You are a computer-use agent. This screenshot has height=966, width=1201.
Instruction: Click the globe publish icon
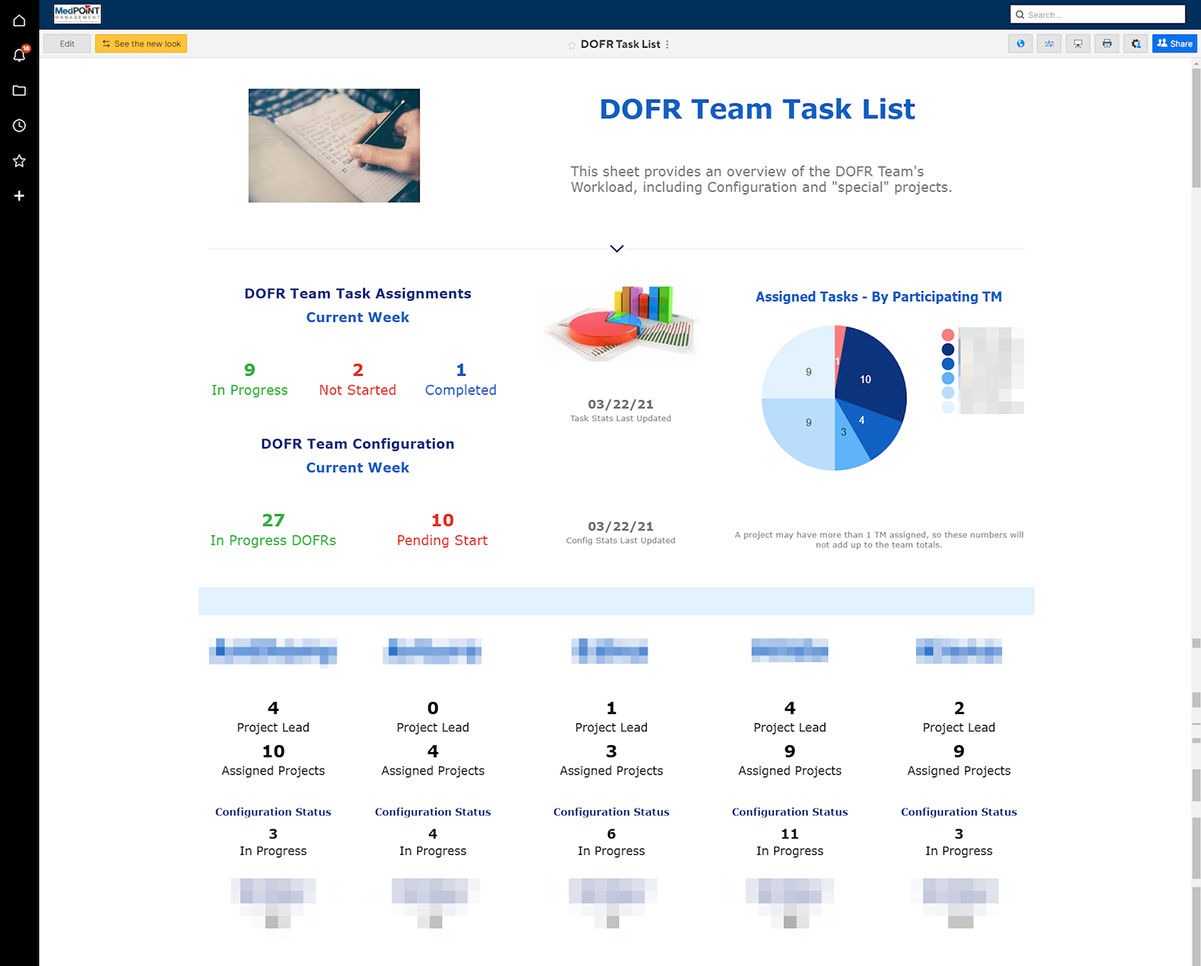coord(1020,44)
